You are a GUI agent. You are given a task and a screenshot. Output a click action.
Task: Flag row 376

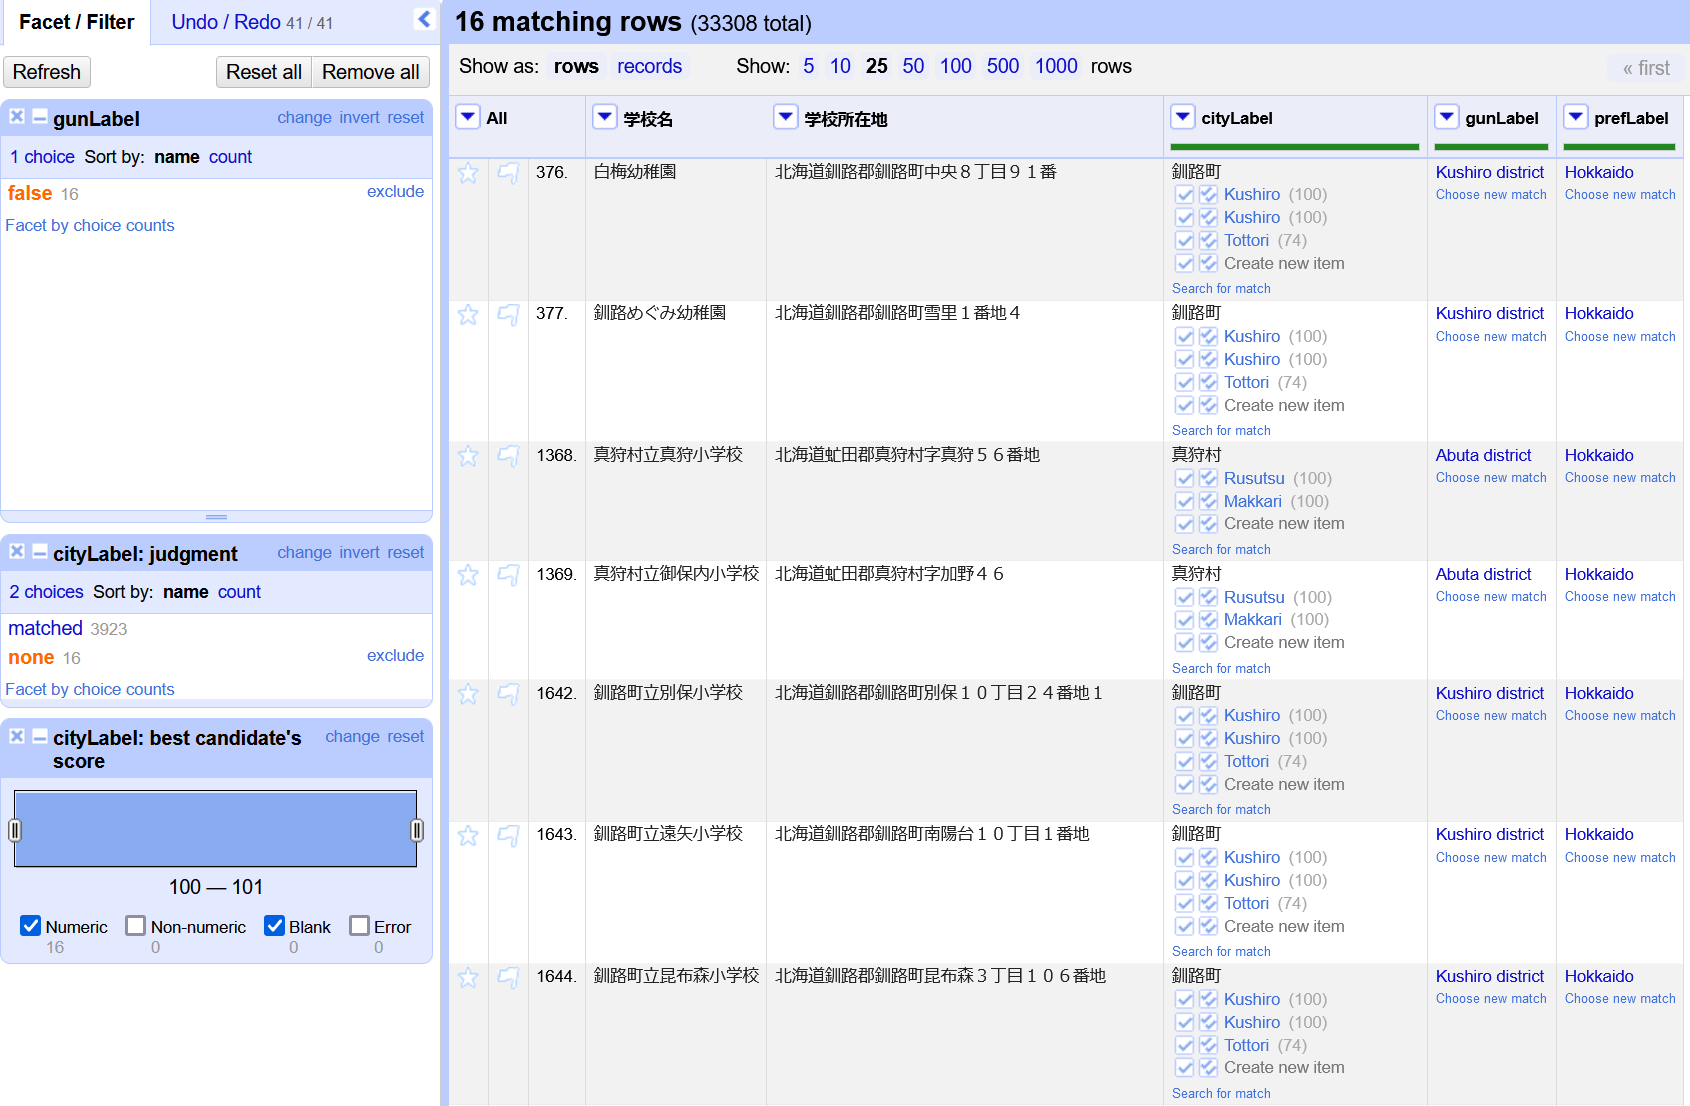508,173
